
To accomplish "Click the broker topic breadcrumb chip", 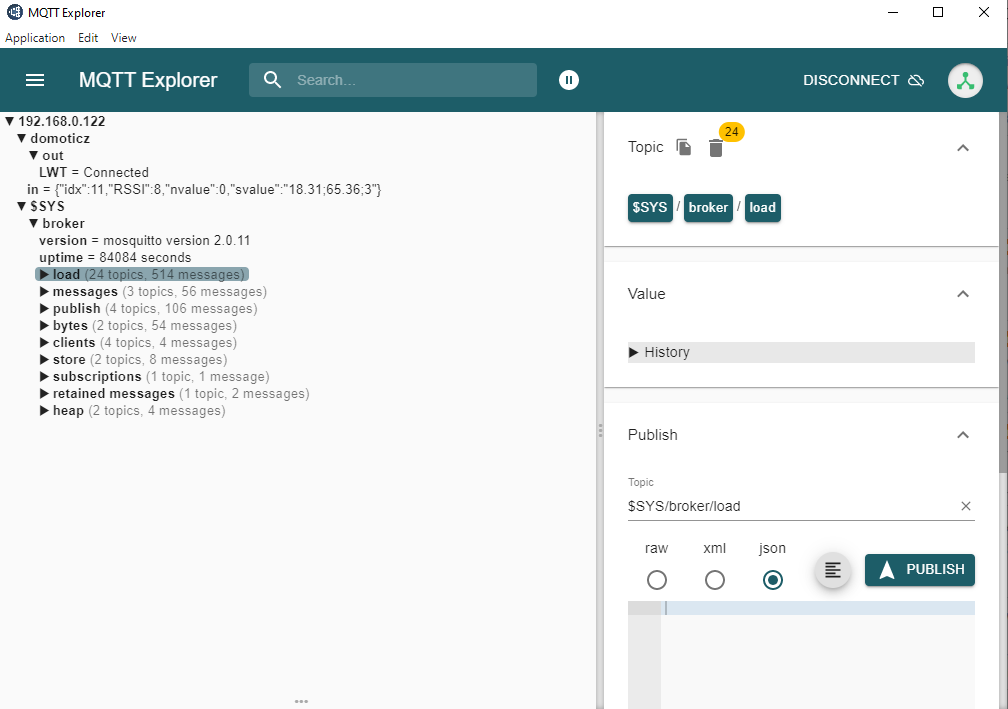I will tap(708, 208).
